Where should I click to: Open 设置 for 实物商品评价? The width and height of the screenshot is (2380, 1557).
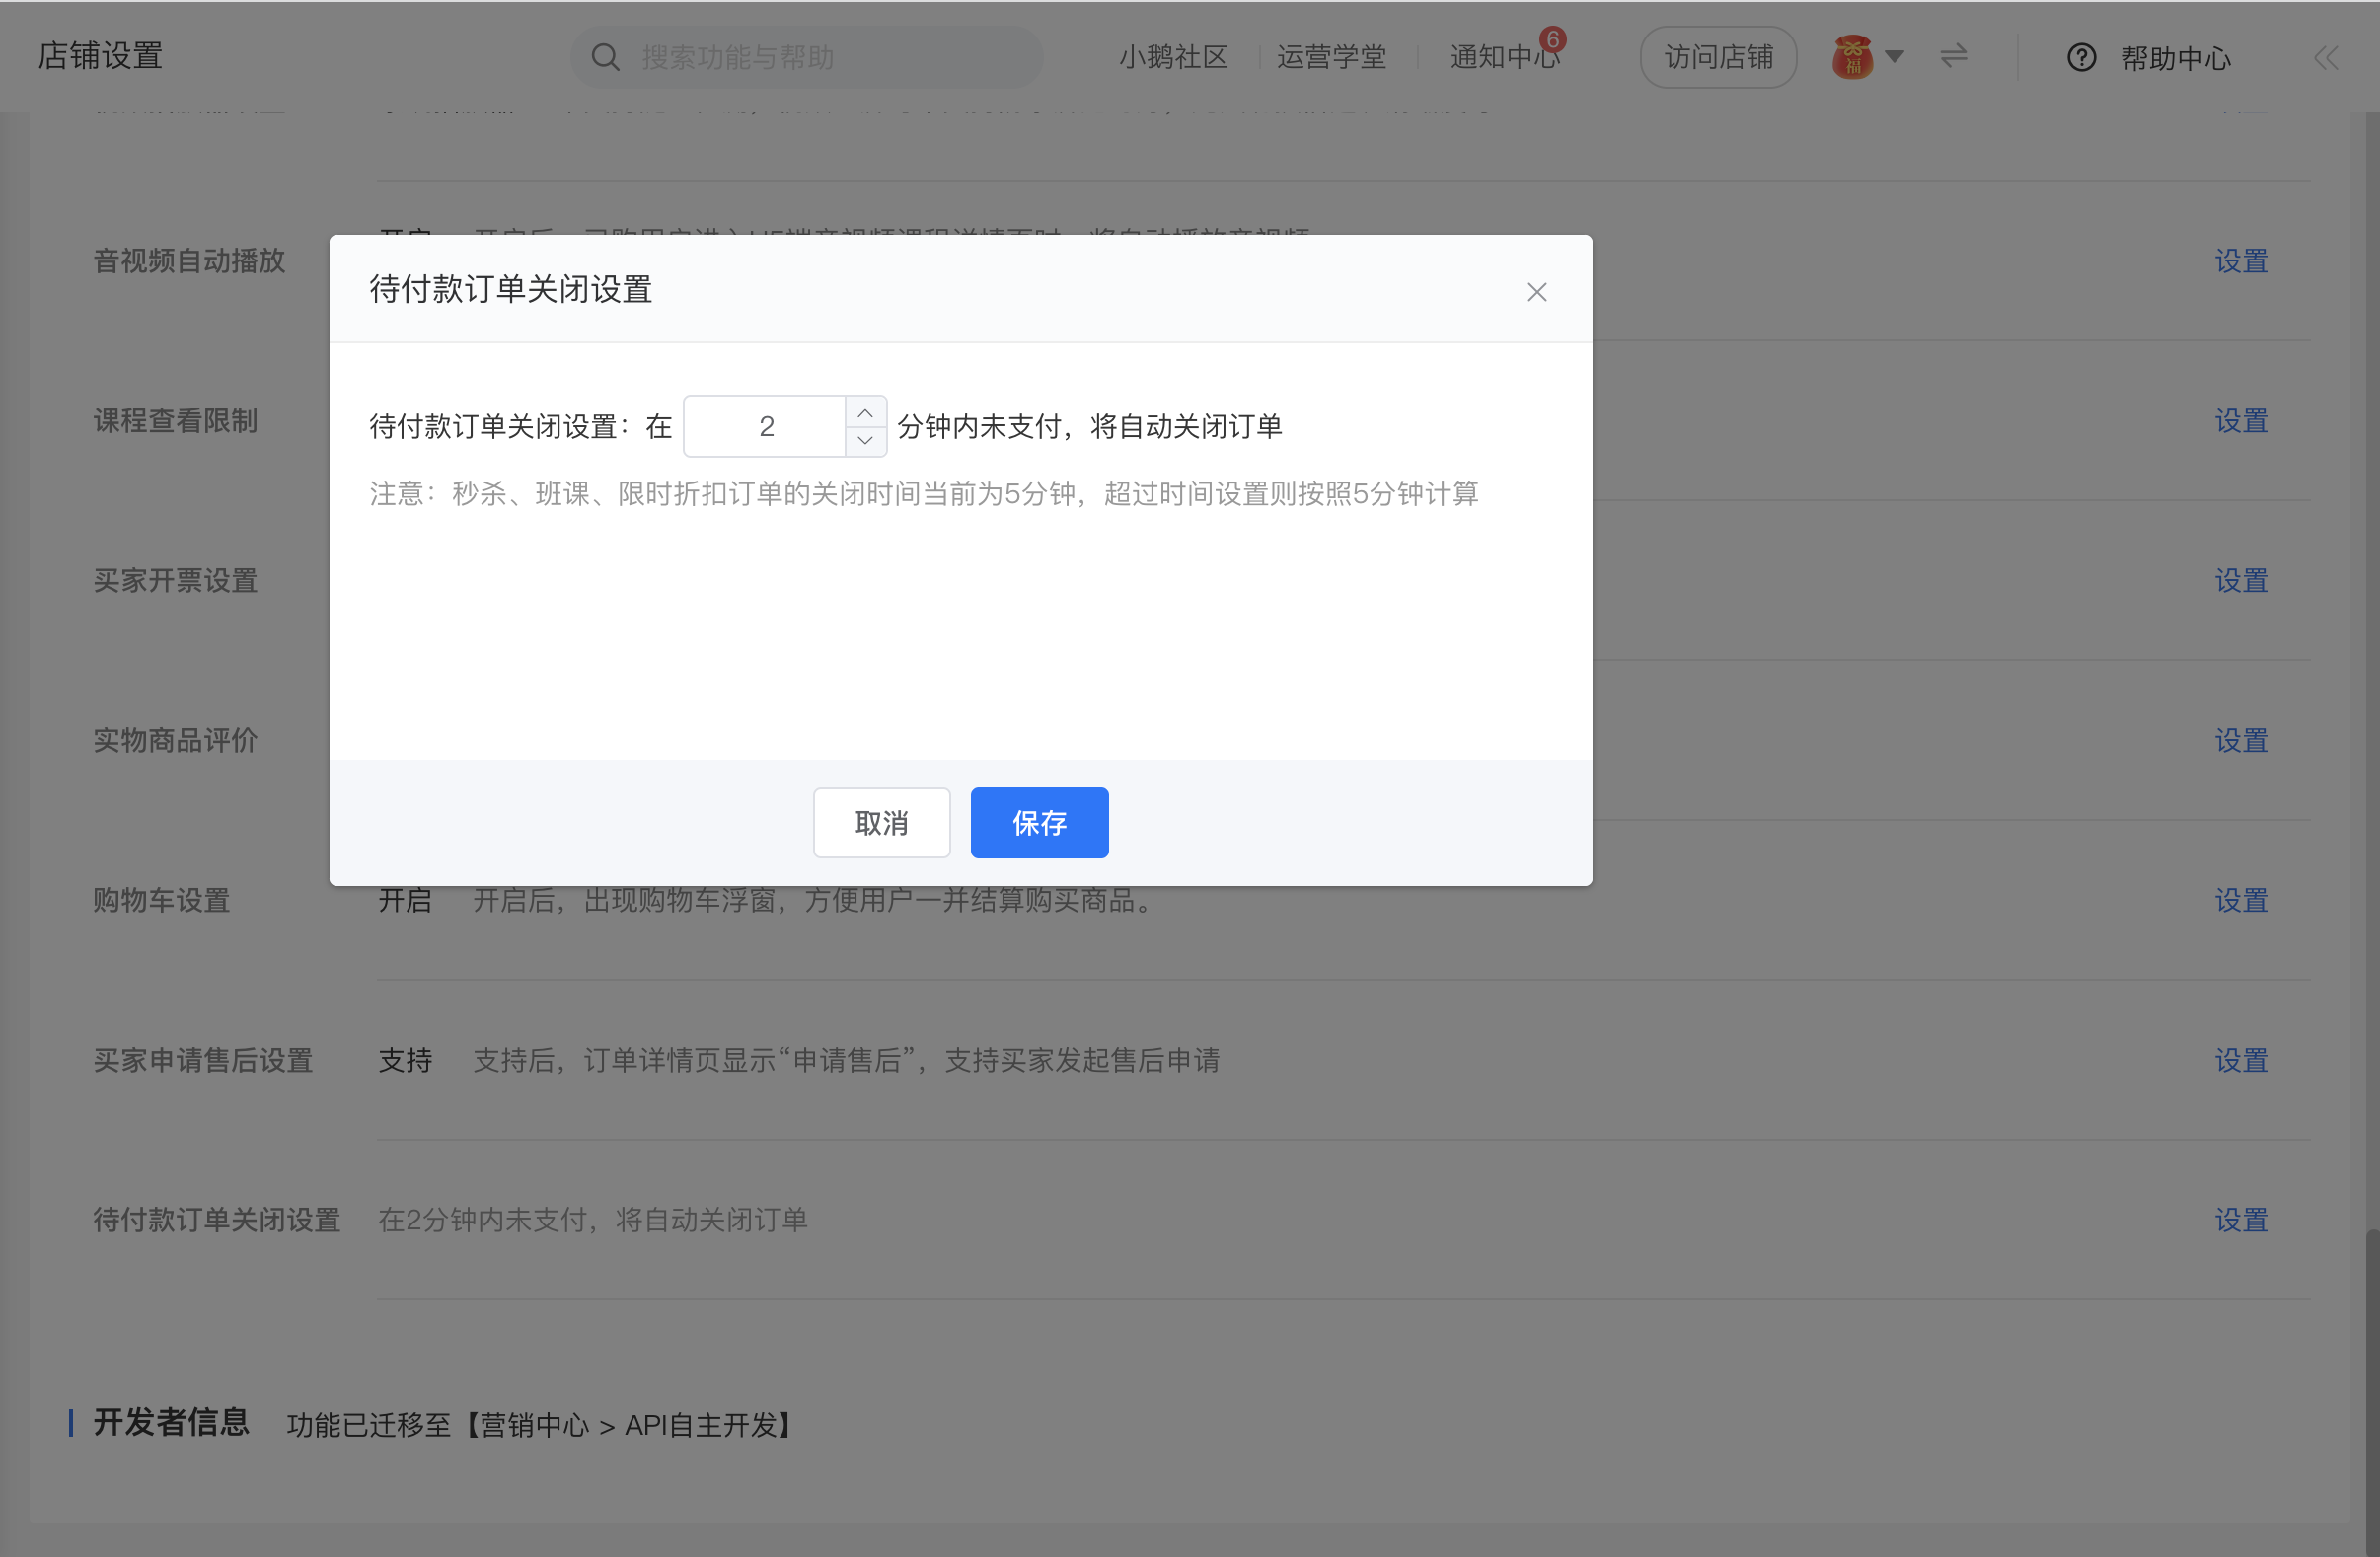(x=2241, y=741)
